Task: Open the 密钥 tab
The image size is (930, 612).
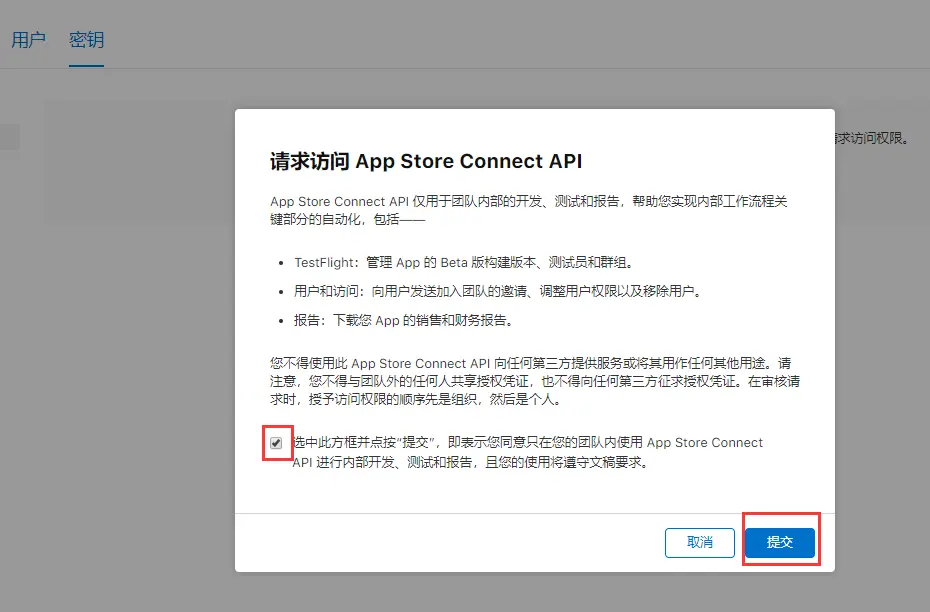Action: tap(87, 40)
